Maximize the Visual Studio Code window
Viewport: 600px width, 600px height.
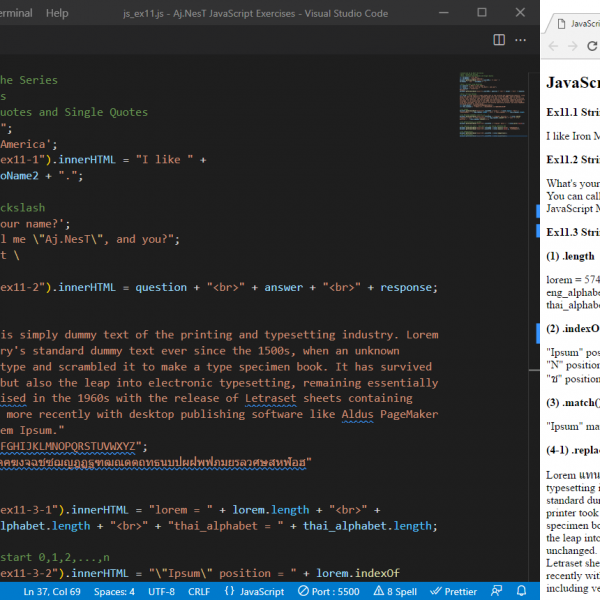[x=482, y=13]
